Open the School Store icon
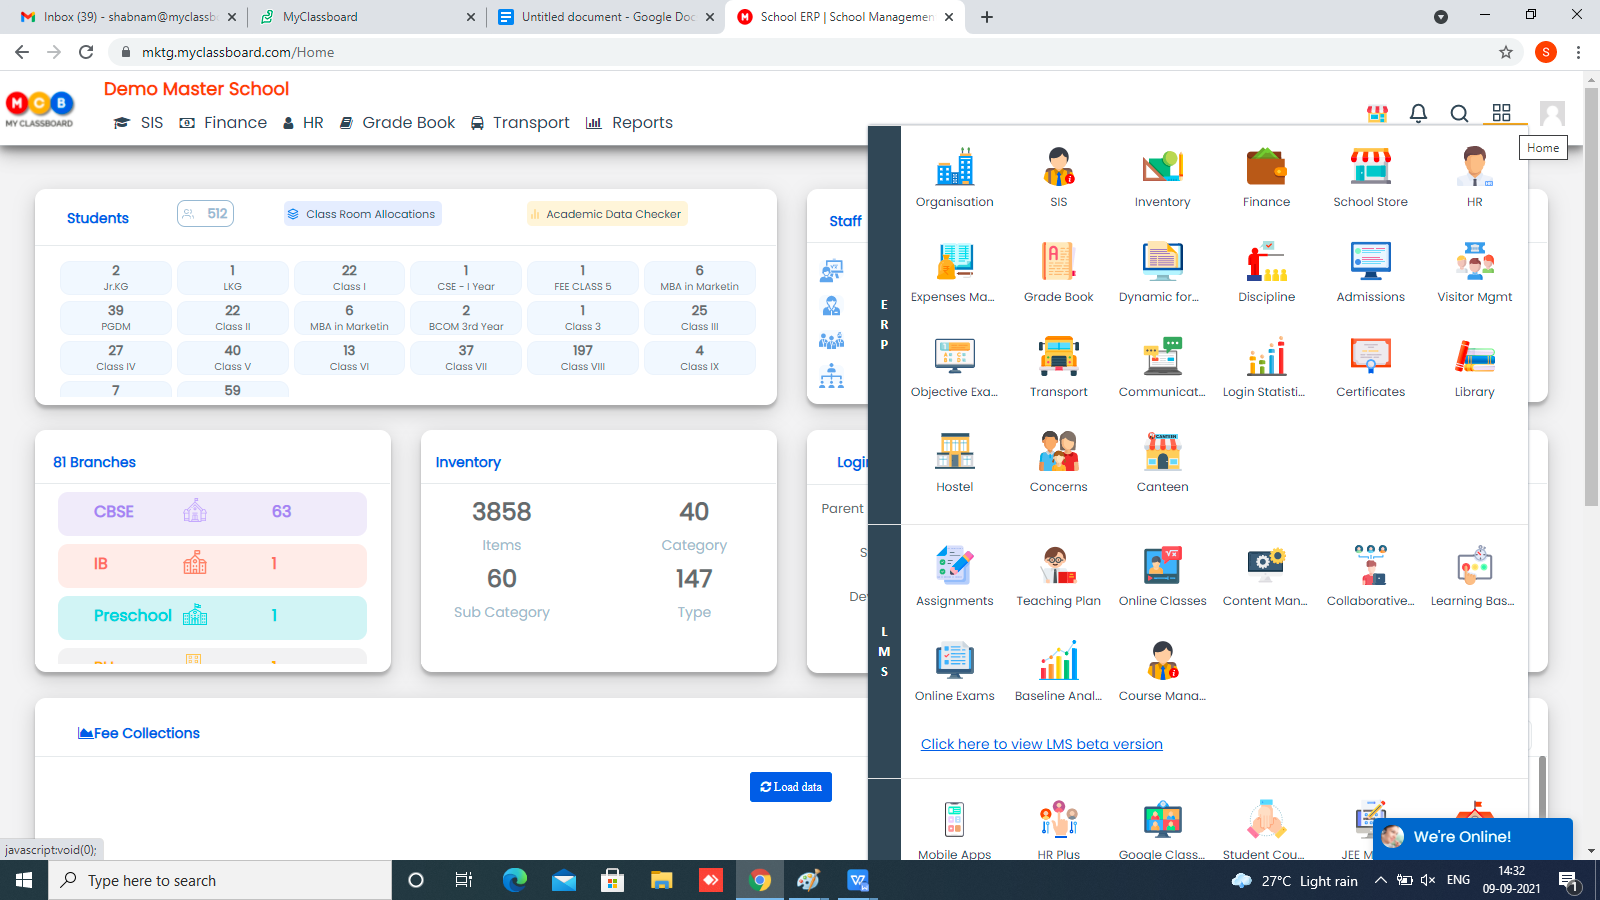 tap(1370, 167)
